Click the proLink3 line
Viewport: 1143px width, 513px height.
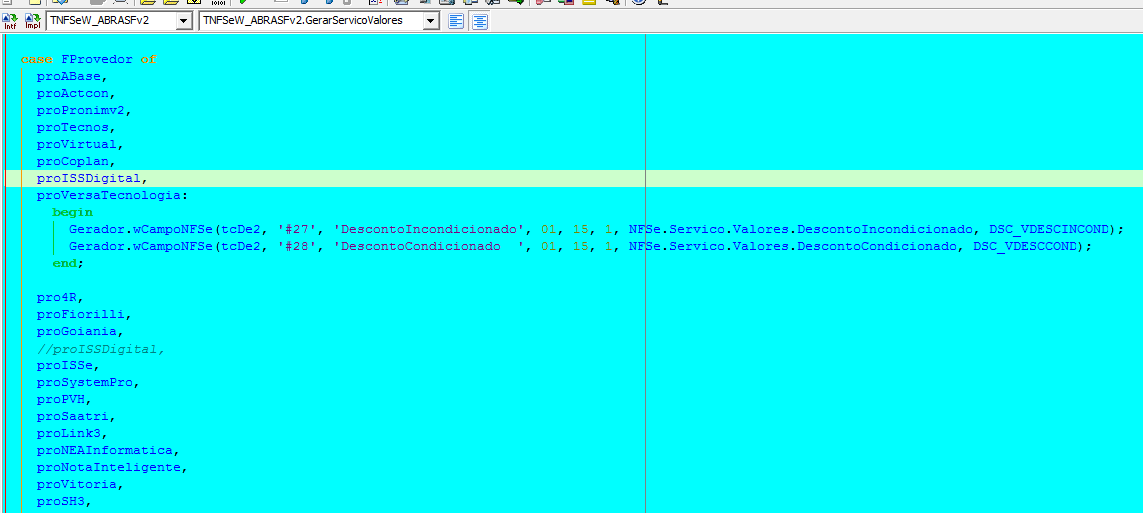73,434
